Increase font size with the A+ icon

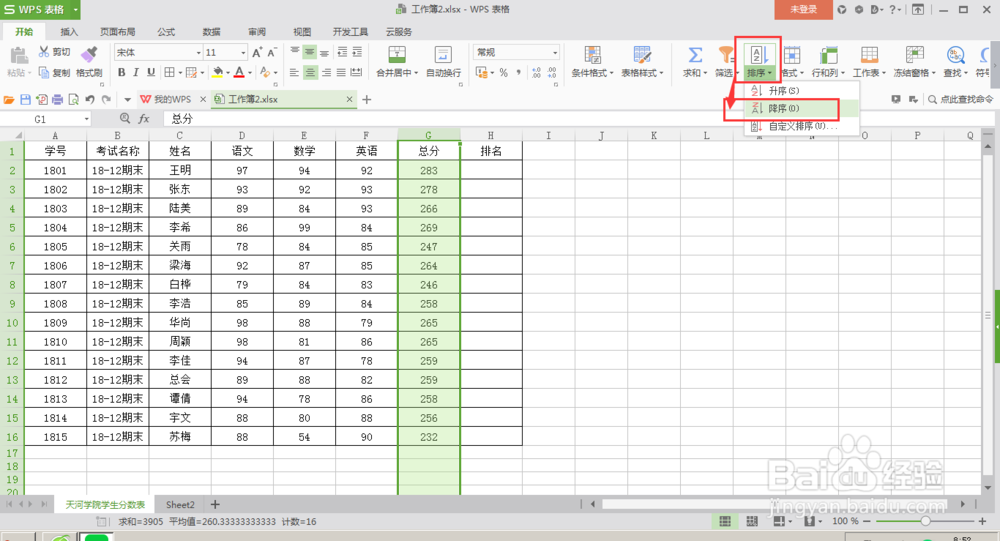point(257,52)
